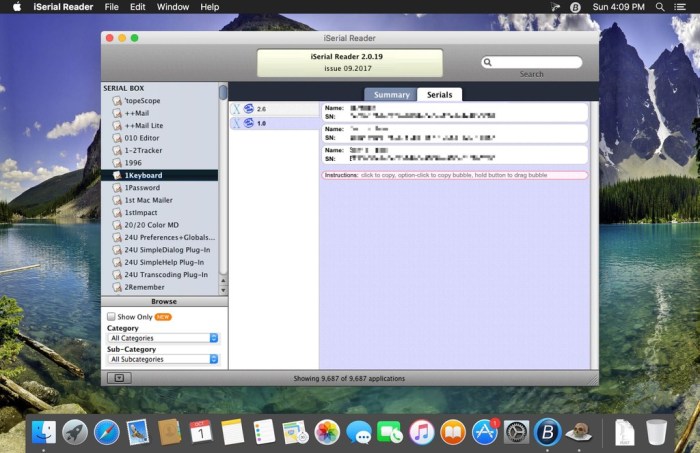This screenshot has height=453, width=700.
Task: Launch Photos from the dock
Action: 327,432
